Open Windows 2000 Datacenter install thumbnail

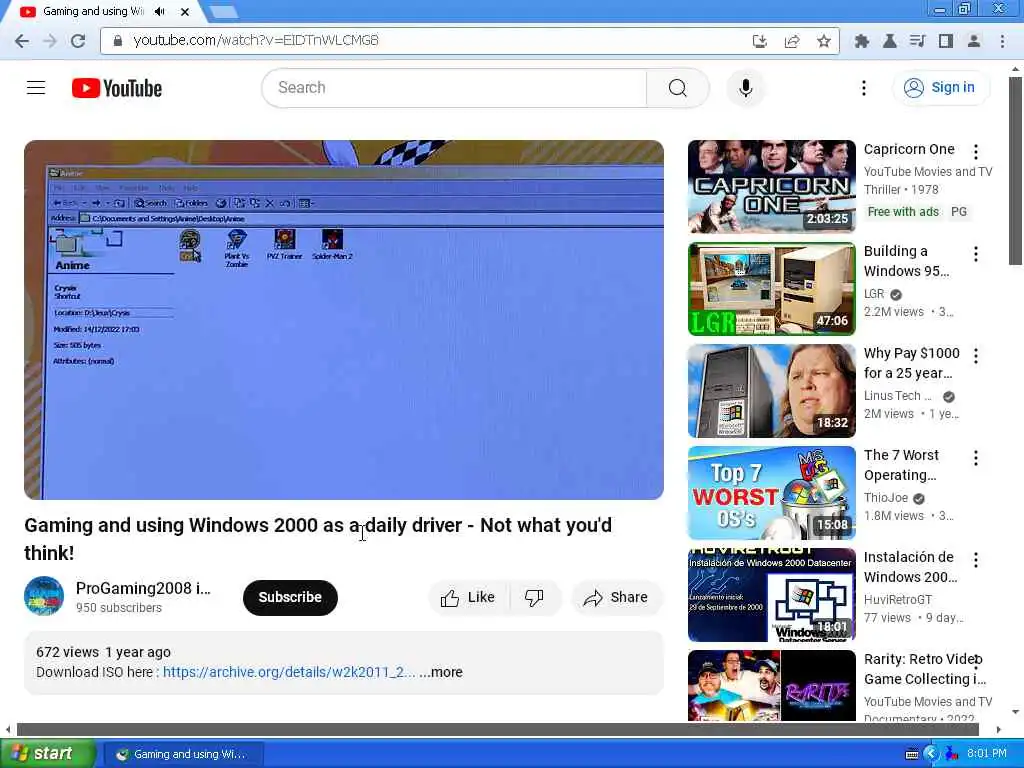tap(771, 594)
